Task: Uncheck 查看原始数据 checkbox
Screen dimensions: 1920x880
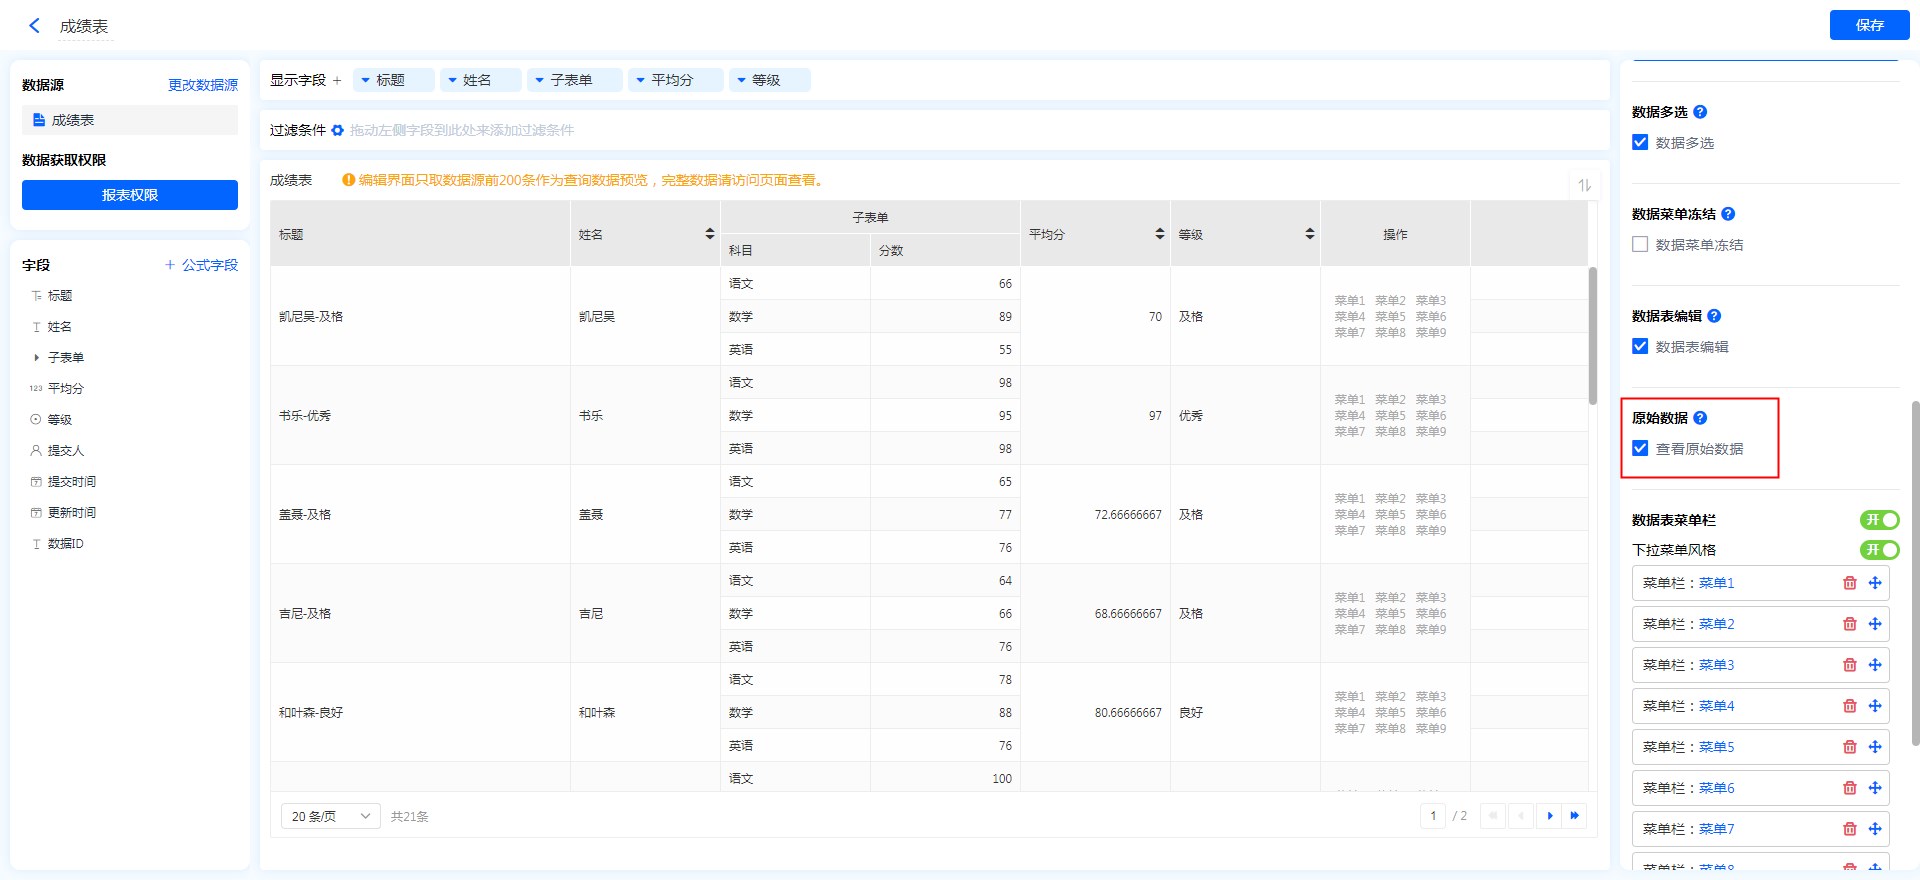Action: click(1640, 448)
